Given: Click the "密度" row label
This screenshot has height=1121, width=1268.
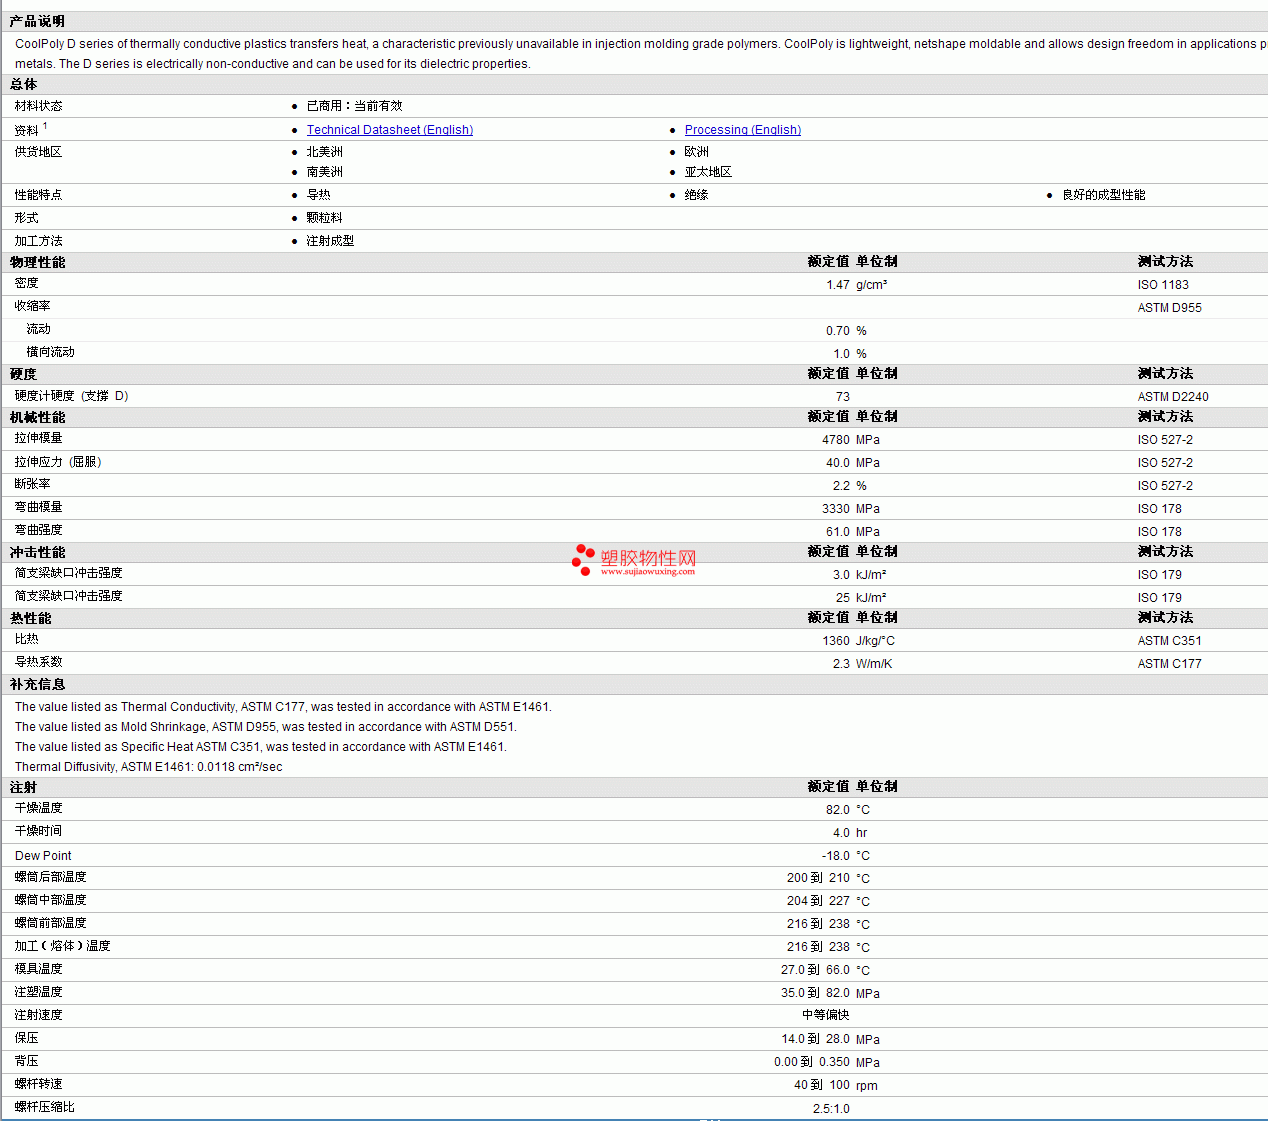Looking at the screenshot, I should tap(27, 284).
